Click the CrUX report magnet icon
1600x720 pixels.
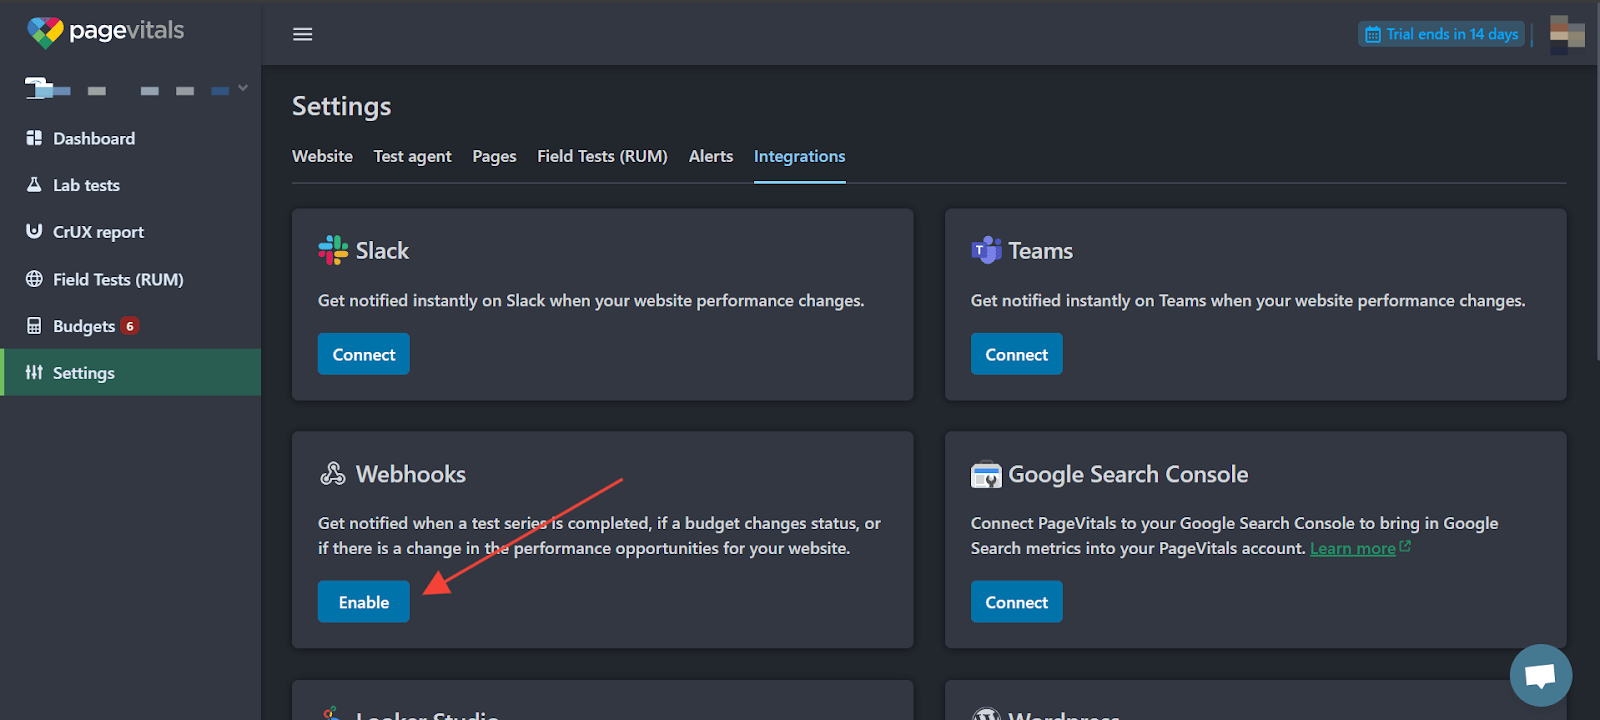tap(34, 231)
